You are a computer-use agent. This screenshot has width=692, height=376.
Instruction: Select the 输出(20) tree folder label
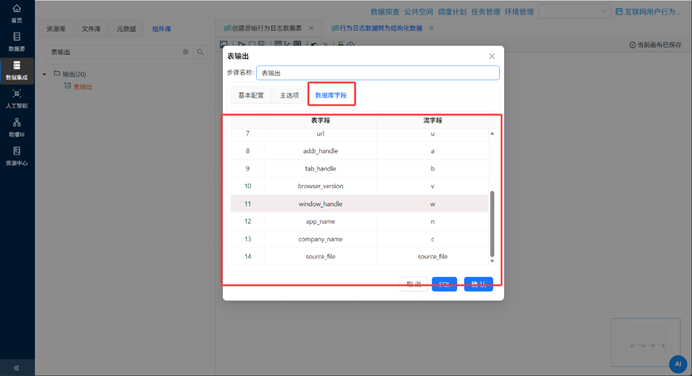coord(74,74)
